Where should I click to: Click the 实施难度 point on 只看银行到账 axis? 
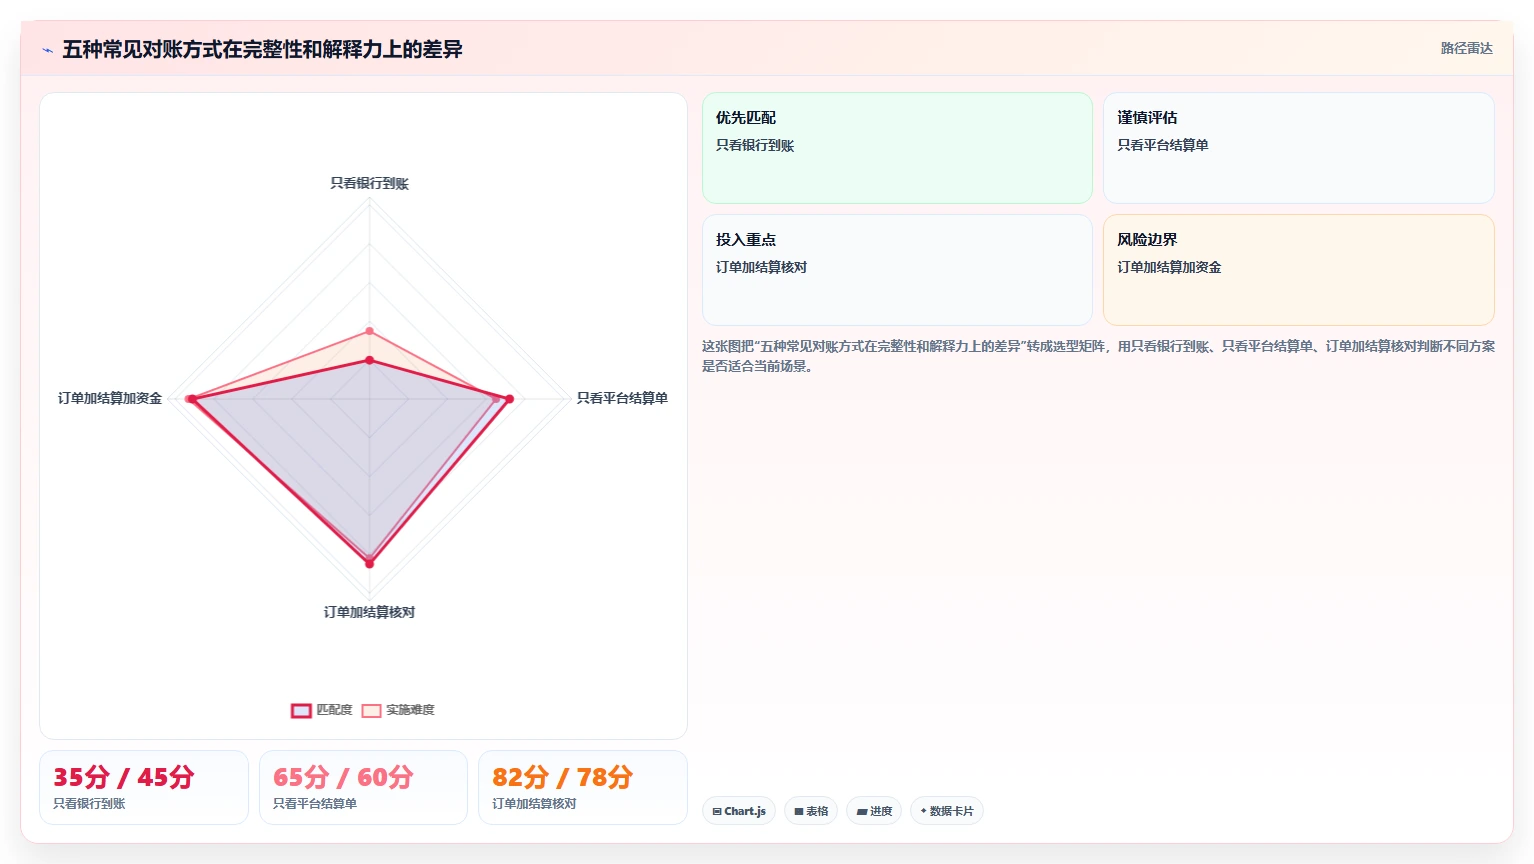369,331
